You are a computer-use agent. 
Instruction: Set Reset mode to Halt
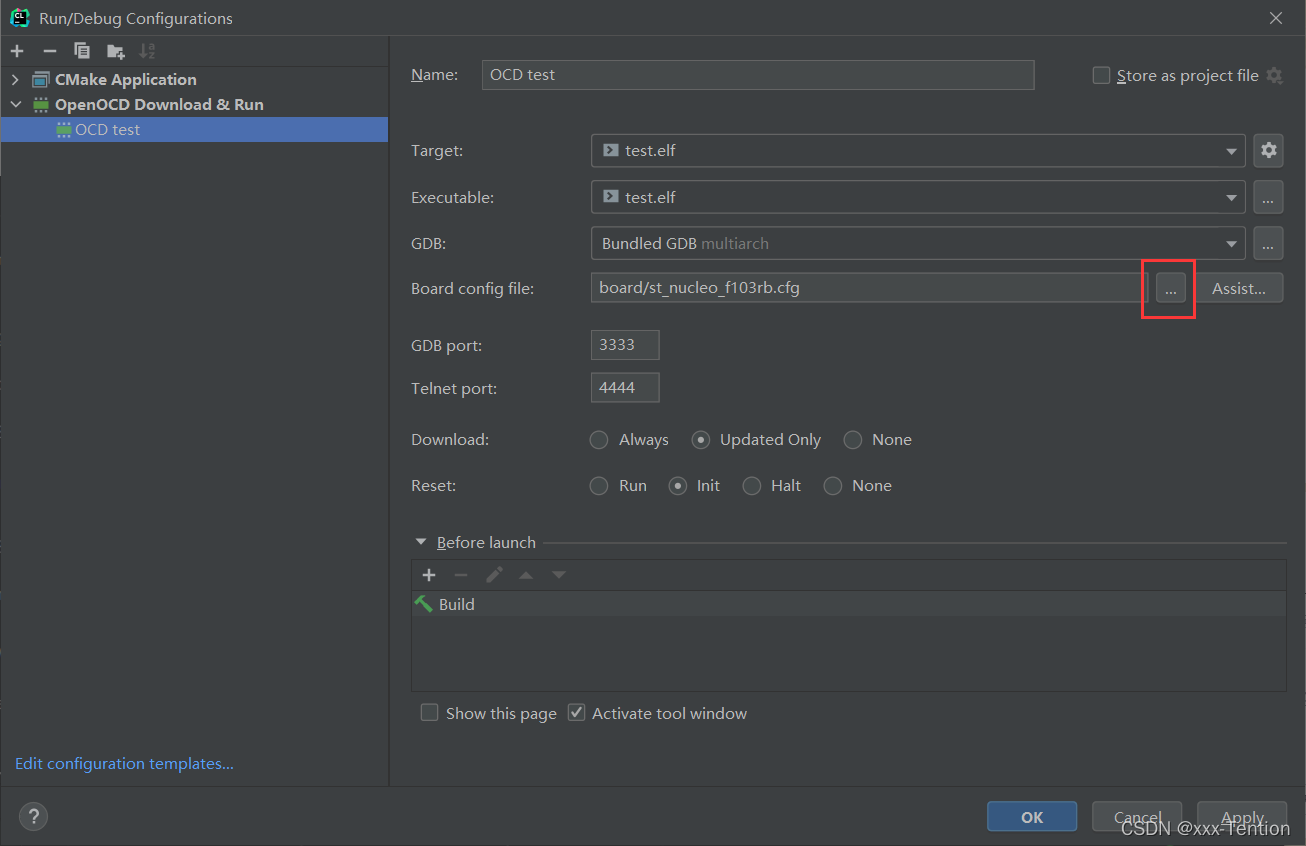[752, 486]
